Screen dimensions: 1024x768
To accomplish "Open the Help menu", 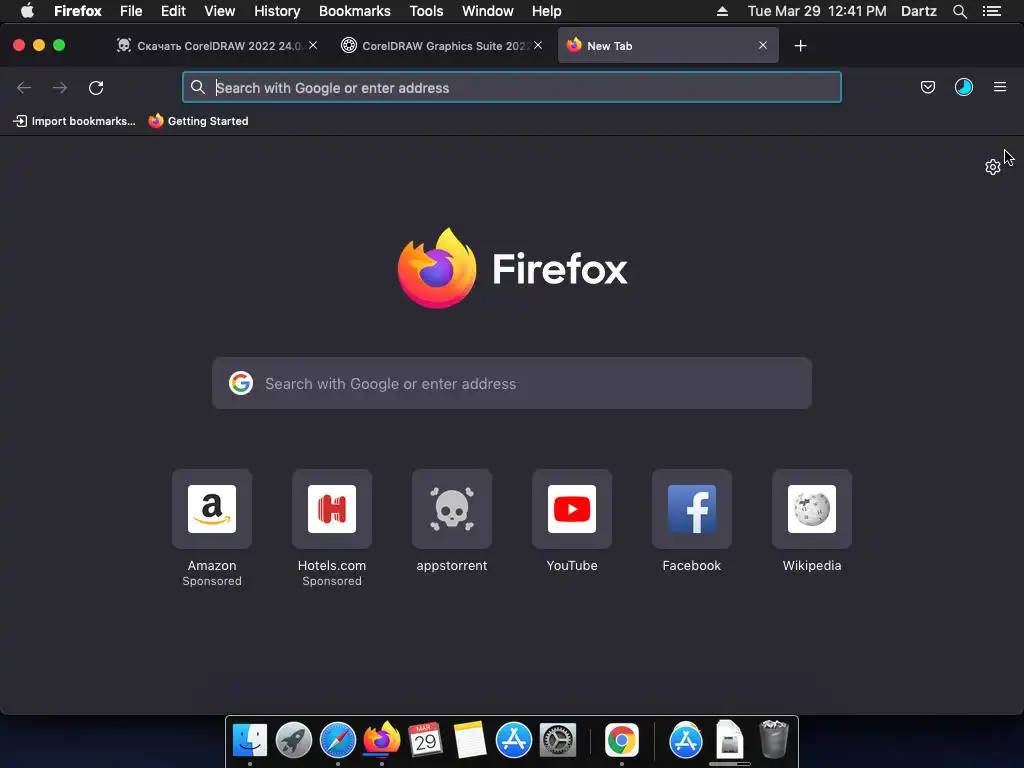I will [547, 11].
